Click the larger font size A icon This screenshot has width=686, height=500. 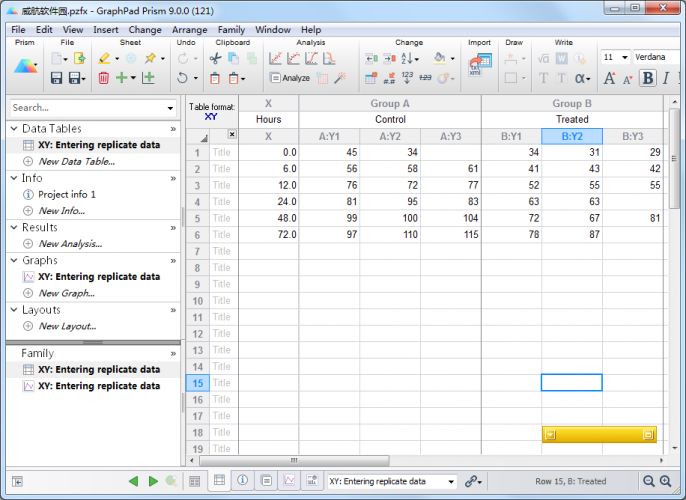coord(609,78)
